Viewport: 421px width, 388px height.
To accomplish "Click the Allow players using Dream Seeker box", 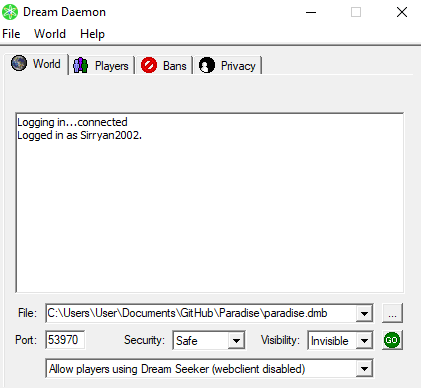I will [209, 369].
